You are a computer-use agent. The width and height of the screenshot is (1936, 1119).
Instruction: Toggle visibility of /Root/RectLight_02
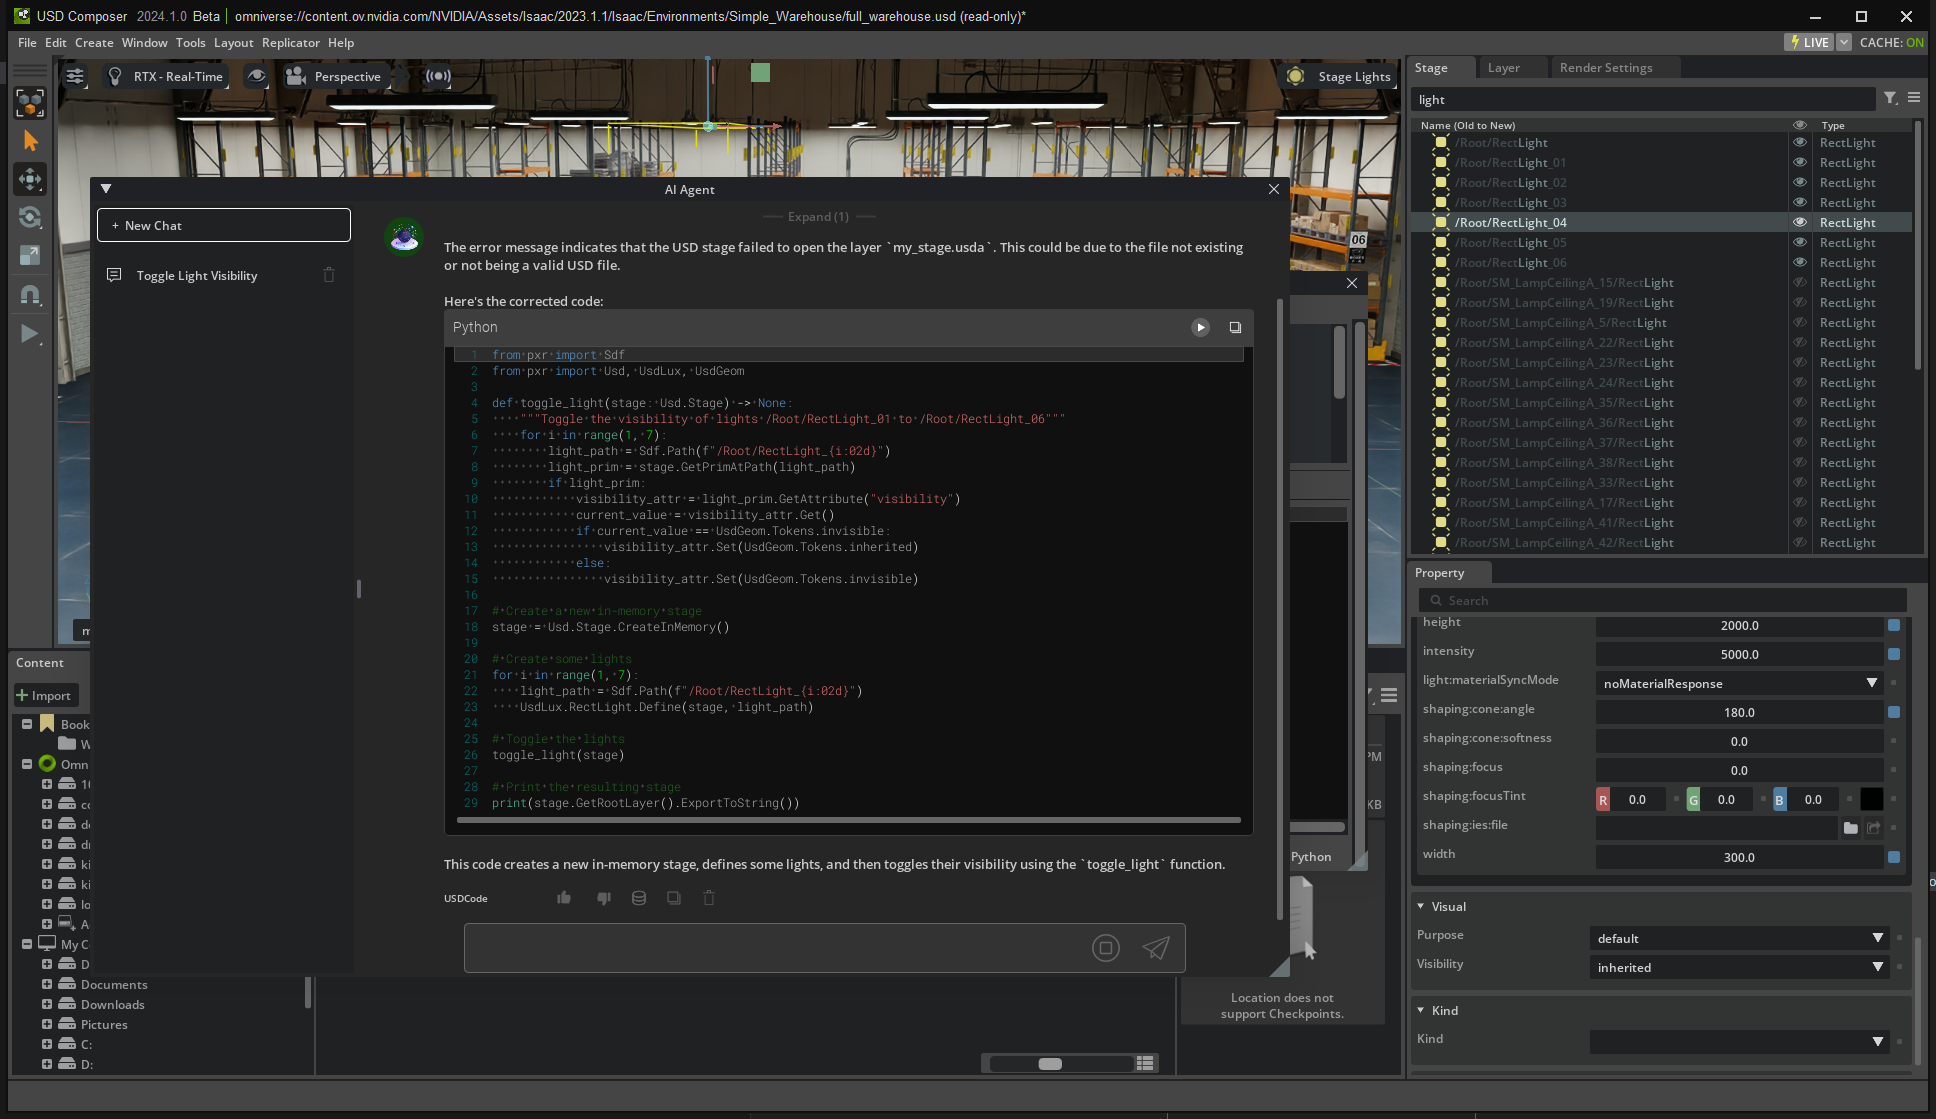pos(1800,182)
